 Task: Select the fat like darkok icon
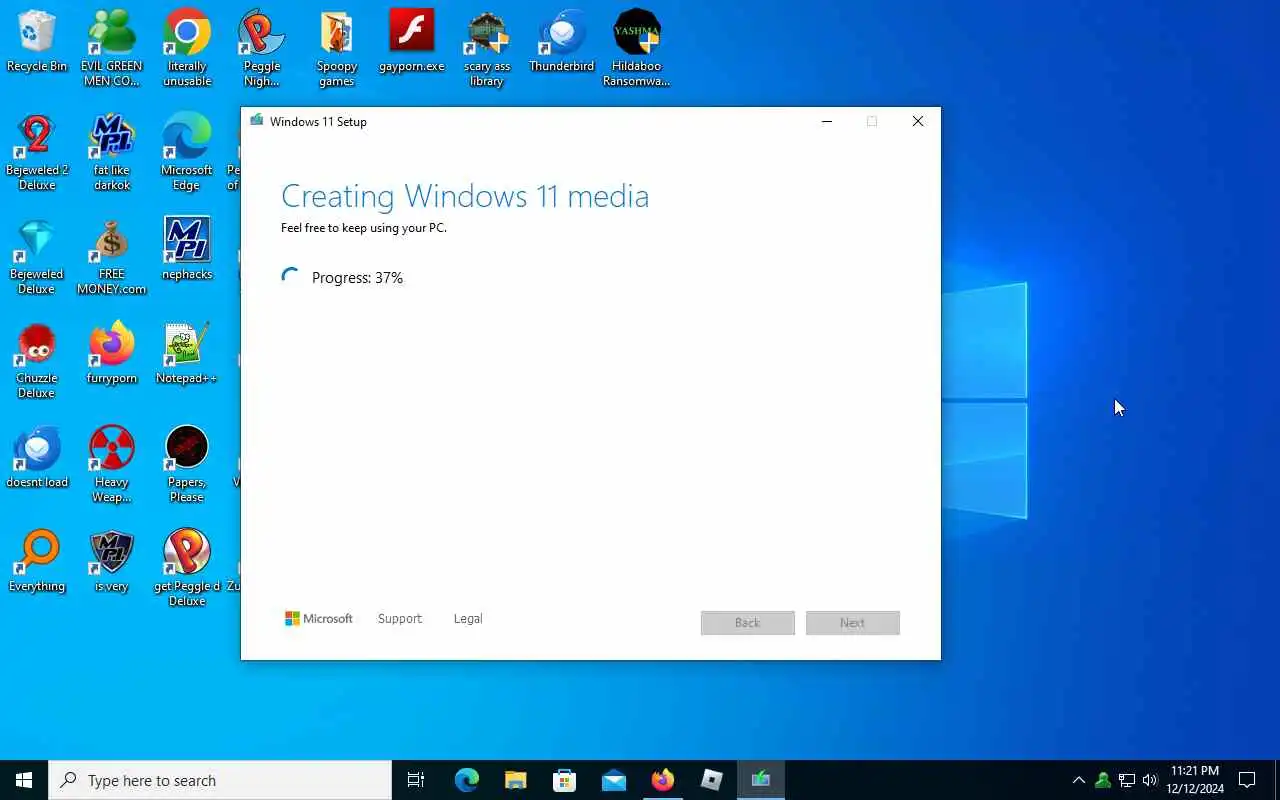(111, 152)
